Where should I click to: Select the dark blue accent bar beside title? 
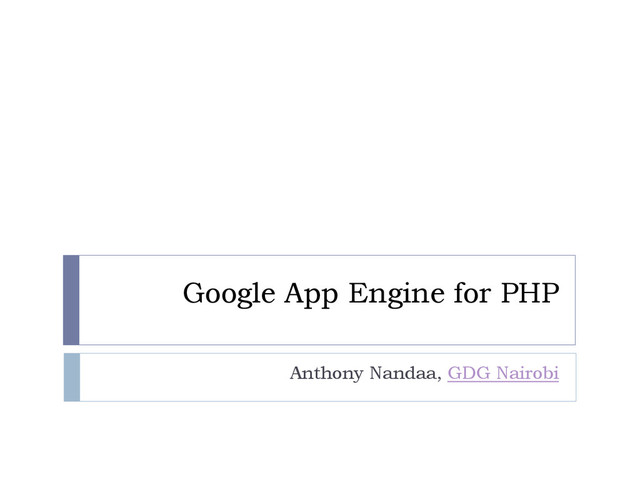pyautogui.click(x=71, y=300)
